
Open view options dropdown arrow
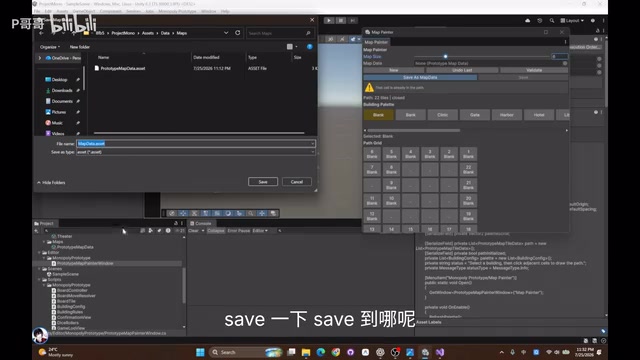(296, 47)
